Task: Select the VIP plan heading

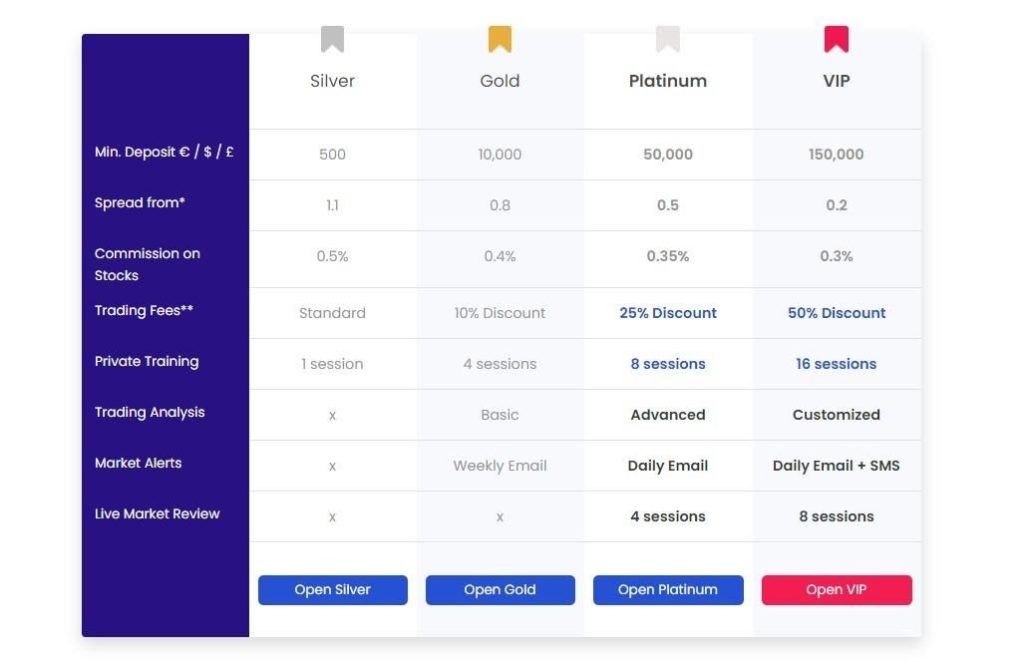Action: tap(836, 81)
